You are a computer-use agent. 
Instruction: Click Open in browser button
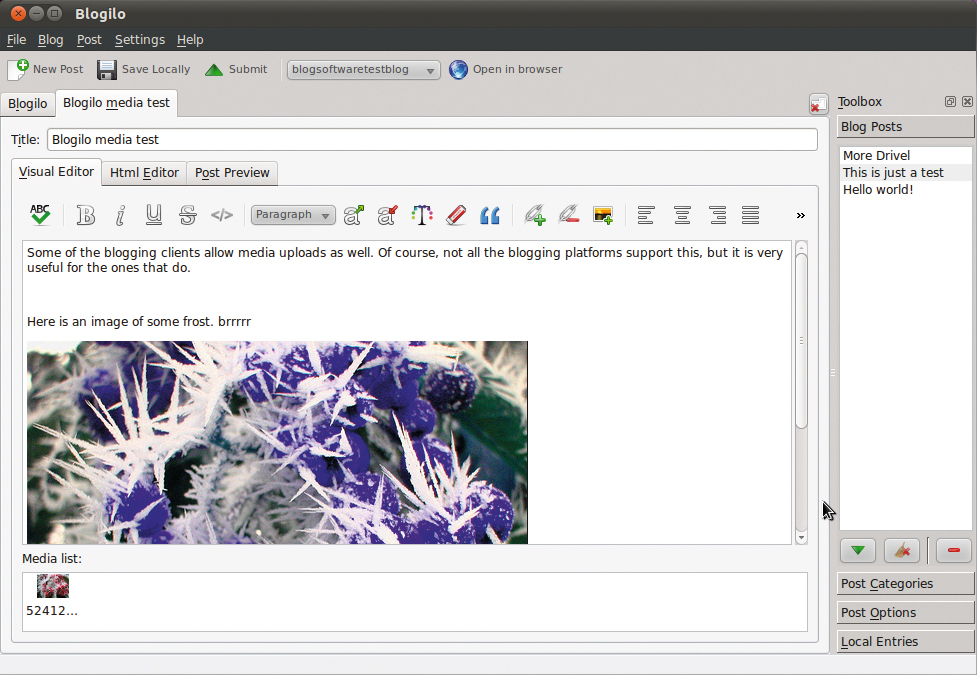point(505,69)
